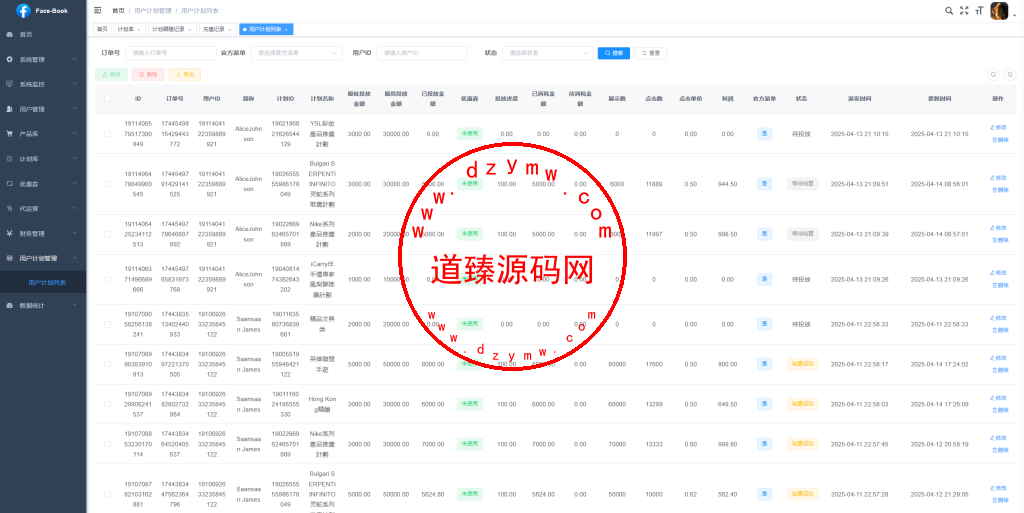Open the 官方派单 select dropdown

(x=296, y=53)
